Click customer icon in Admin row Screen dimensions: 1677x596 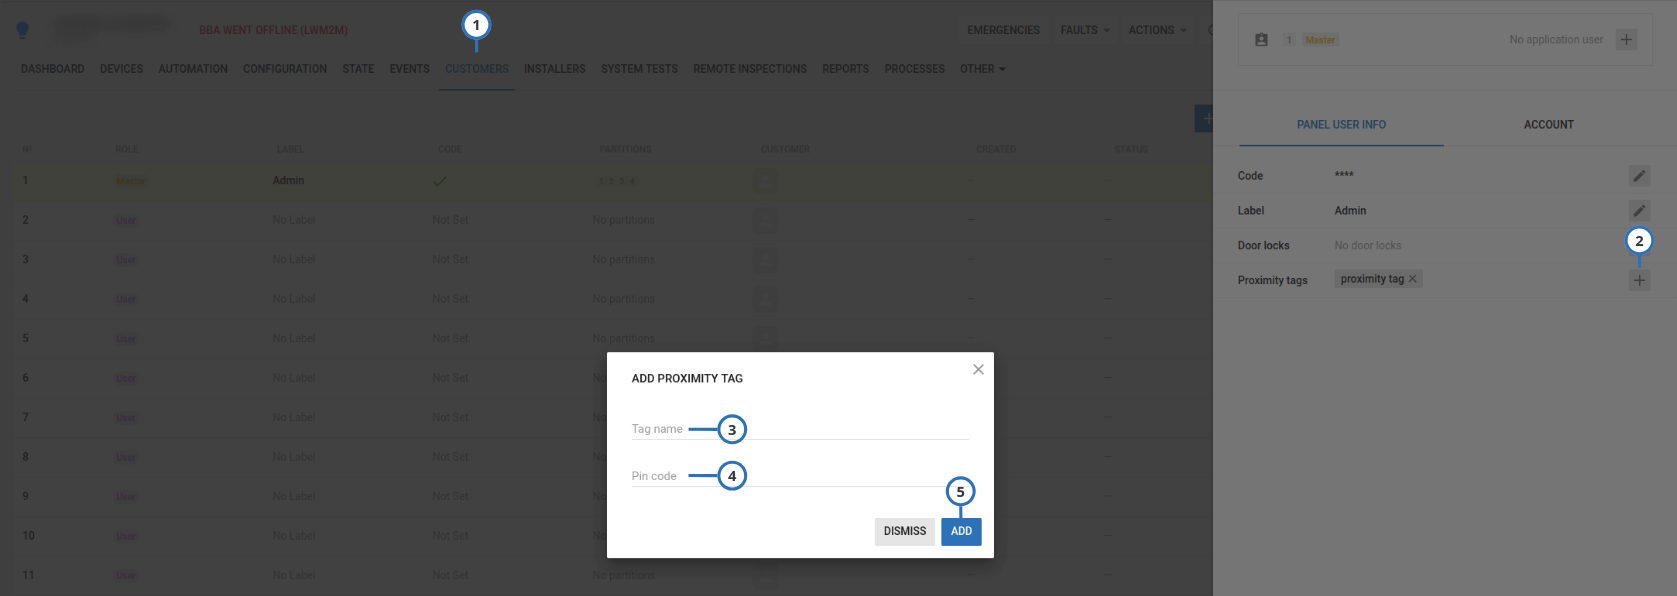pyautogui.click(x=764, y=181)
